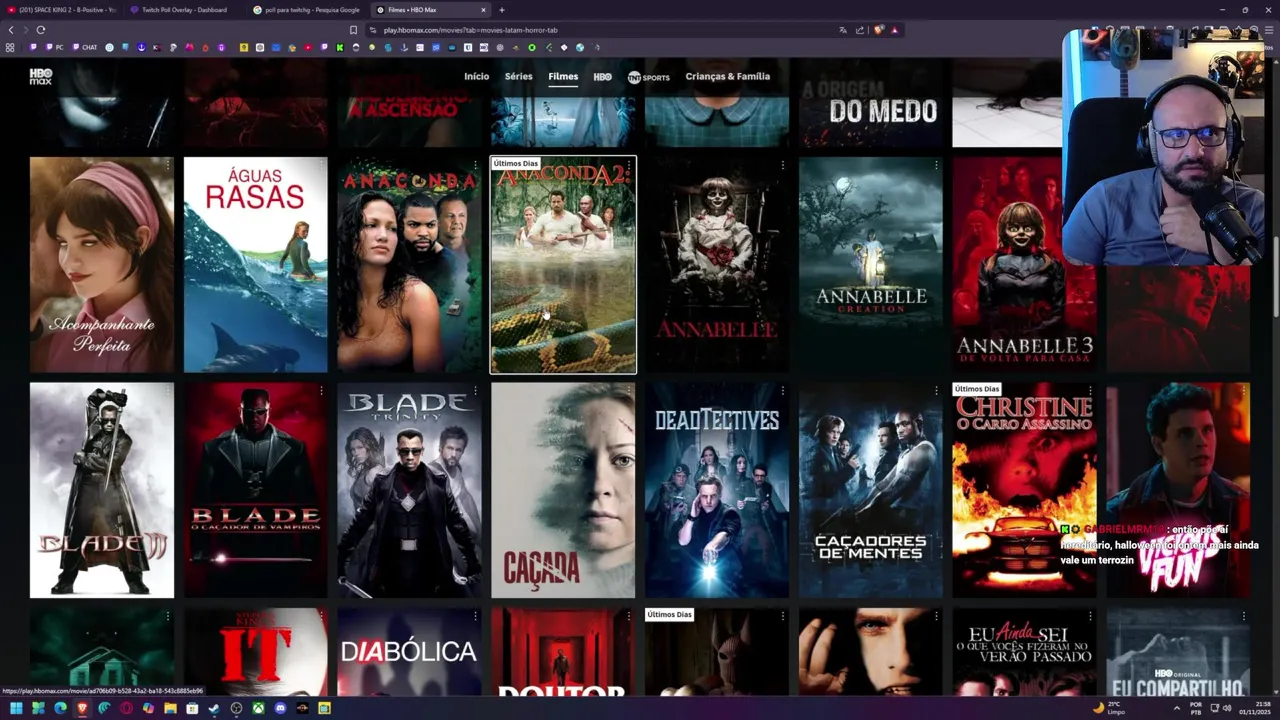Viewport: 1280px width, 720px height.
Task: Open three-dot menu on Annabelle Creation poster
Action: point(936,165)
